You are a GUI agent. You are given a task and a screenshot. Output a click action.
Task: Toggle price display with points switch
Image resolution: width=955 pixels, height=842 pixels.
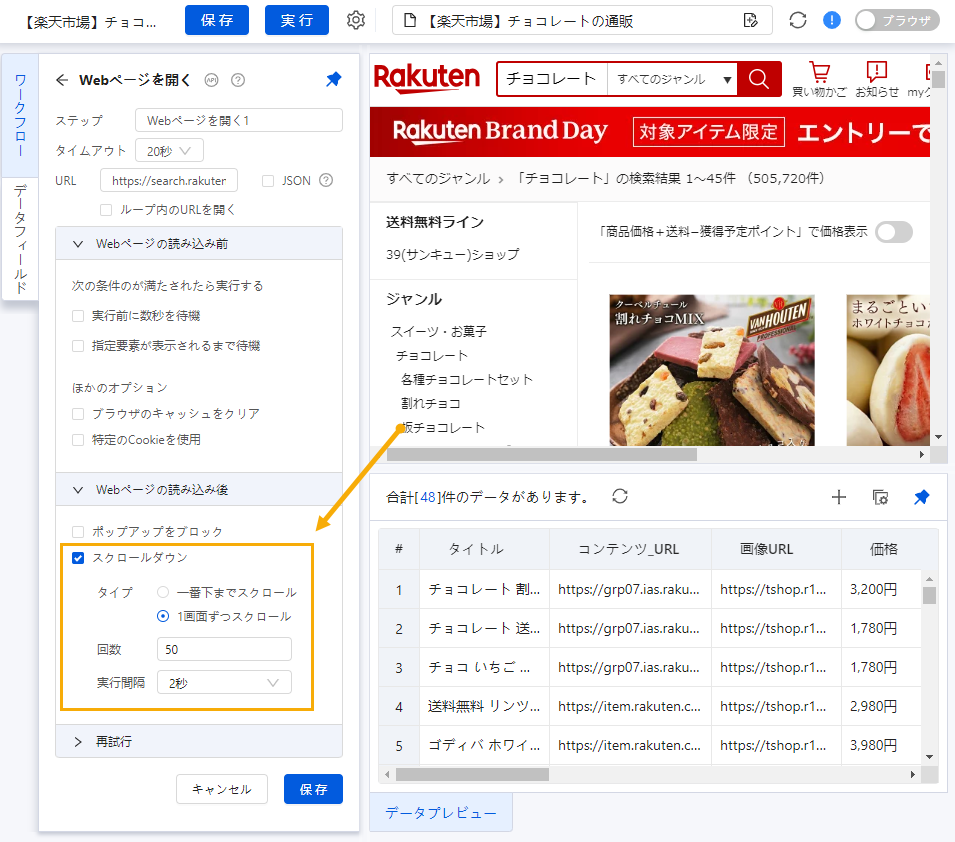[x=893, y=232]
